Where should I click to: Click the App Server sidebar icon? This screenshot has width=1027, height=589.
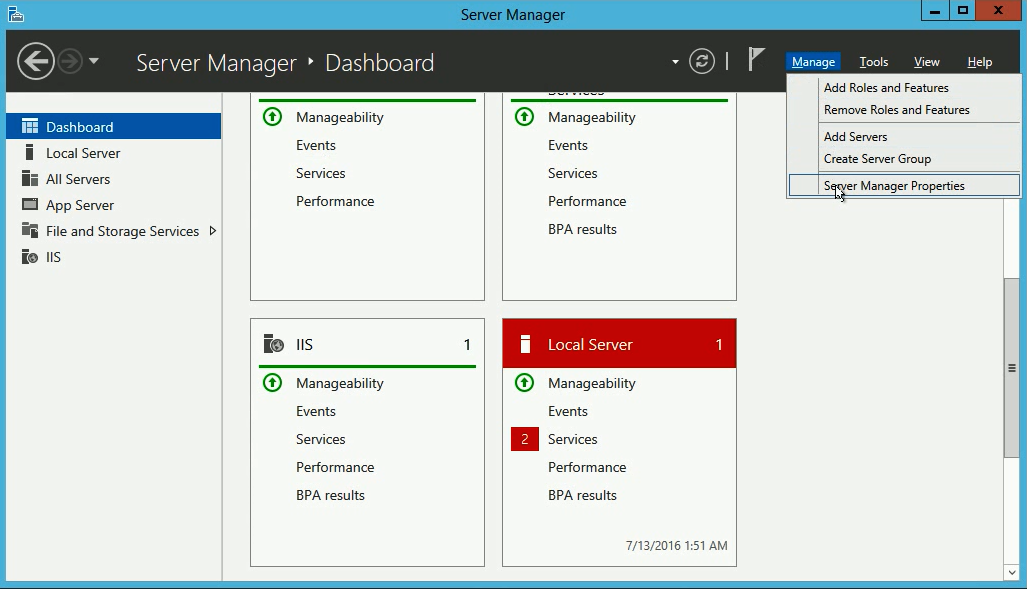pos(30,204)
